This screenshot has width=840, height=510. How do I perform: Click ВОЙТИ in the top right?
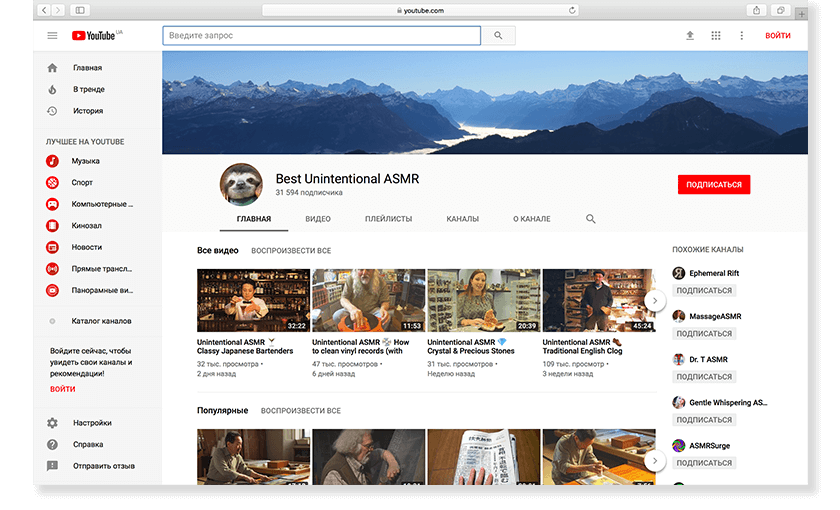(x=777, y=36)
